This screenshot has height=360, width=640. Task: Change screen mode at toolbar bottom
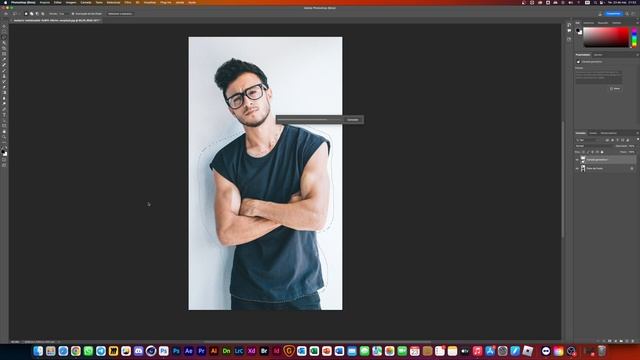[4, 165]
